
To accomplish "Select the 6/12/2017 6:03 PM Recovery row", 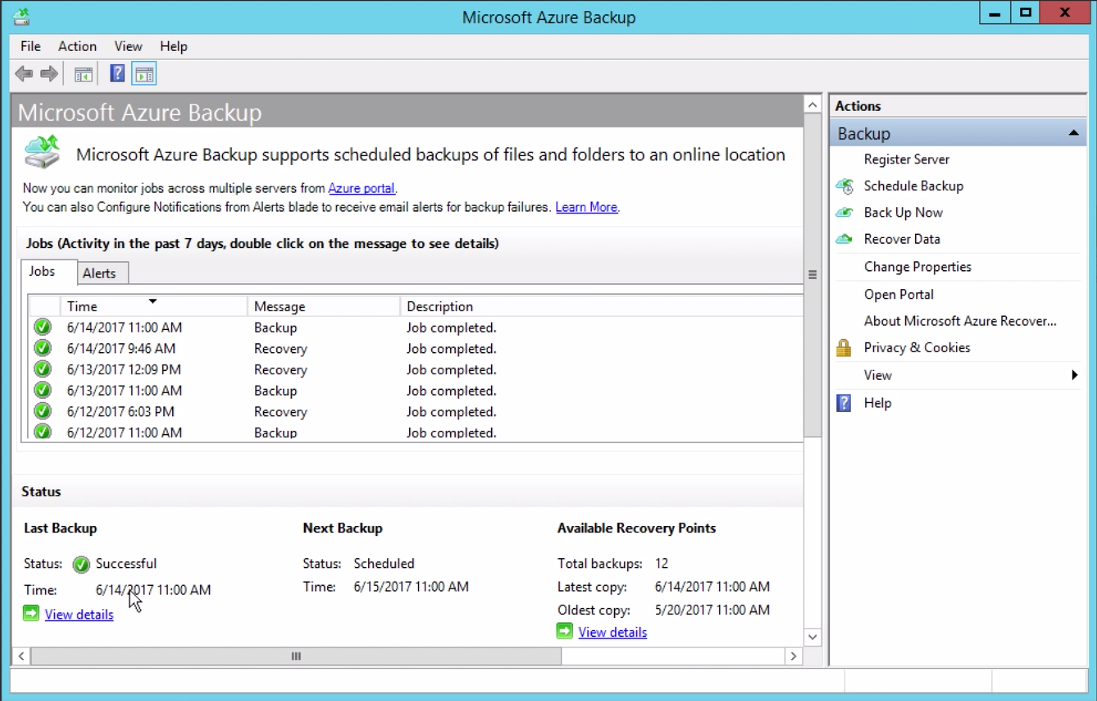I will 416,411.
